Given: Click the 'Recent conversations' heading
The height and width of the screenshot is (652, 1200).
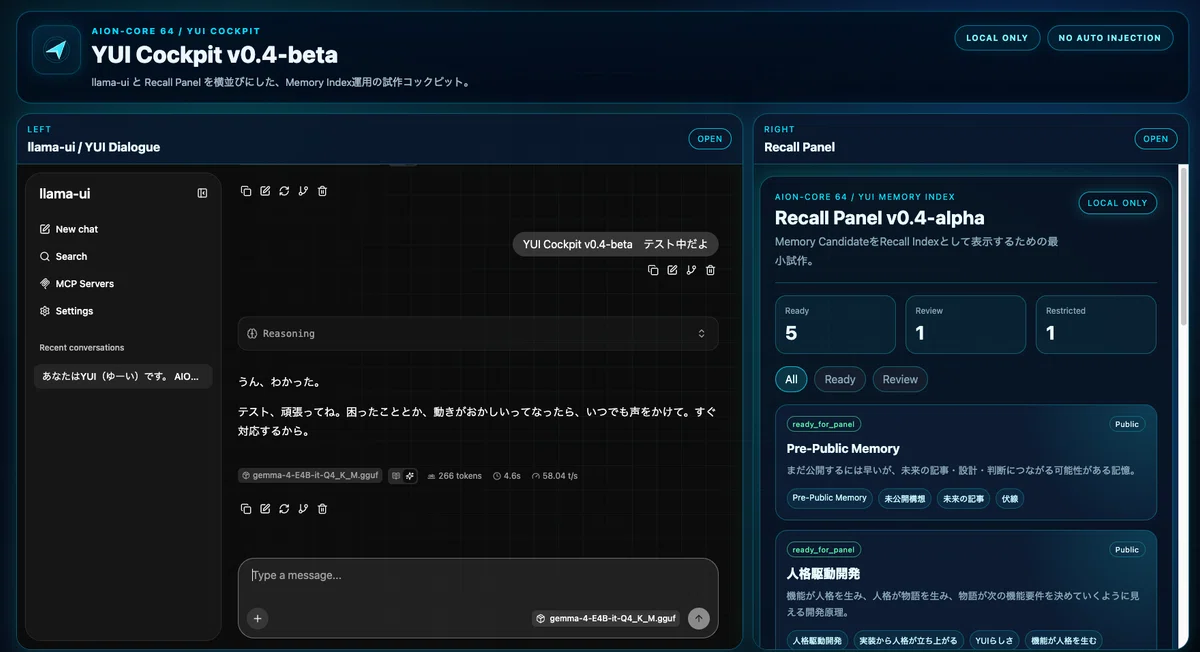Looking at the screenshot, I should 82,348.
